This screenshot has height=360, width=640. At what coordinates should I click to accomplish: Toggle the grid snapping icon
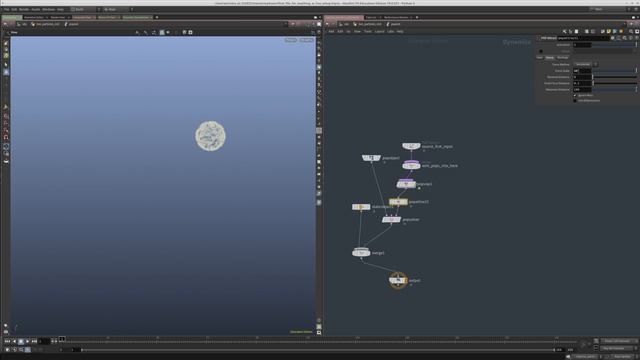(6, 116)
